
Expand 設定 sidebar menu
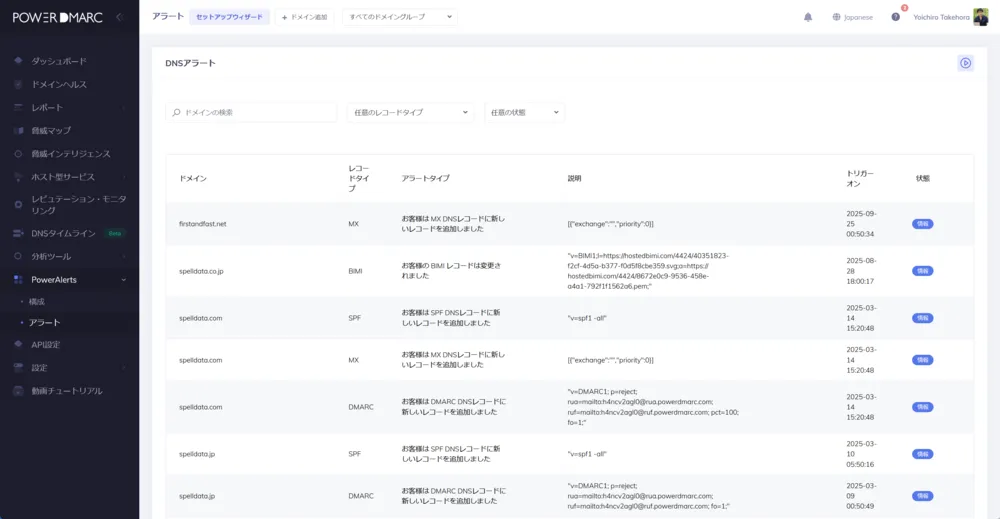point(39,368)
